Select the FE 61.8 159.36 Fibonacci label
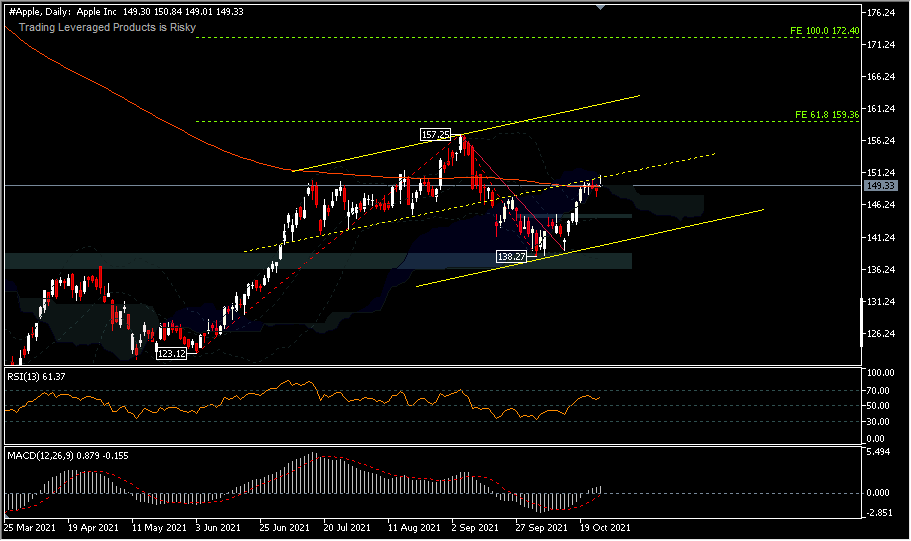The width and height of the screenshot is (911, 541). (827, 115)
